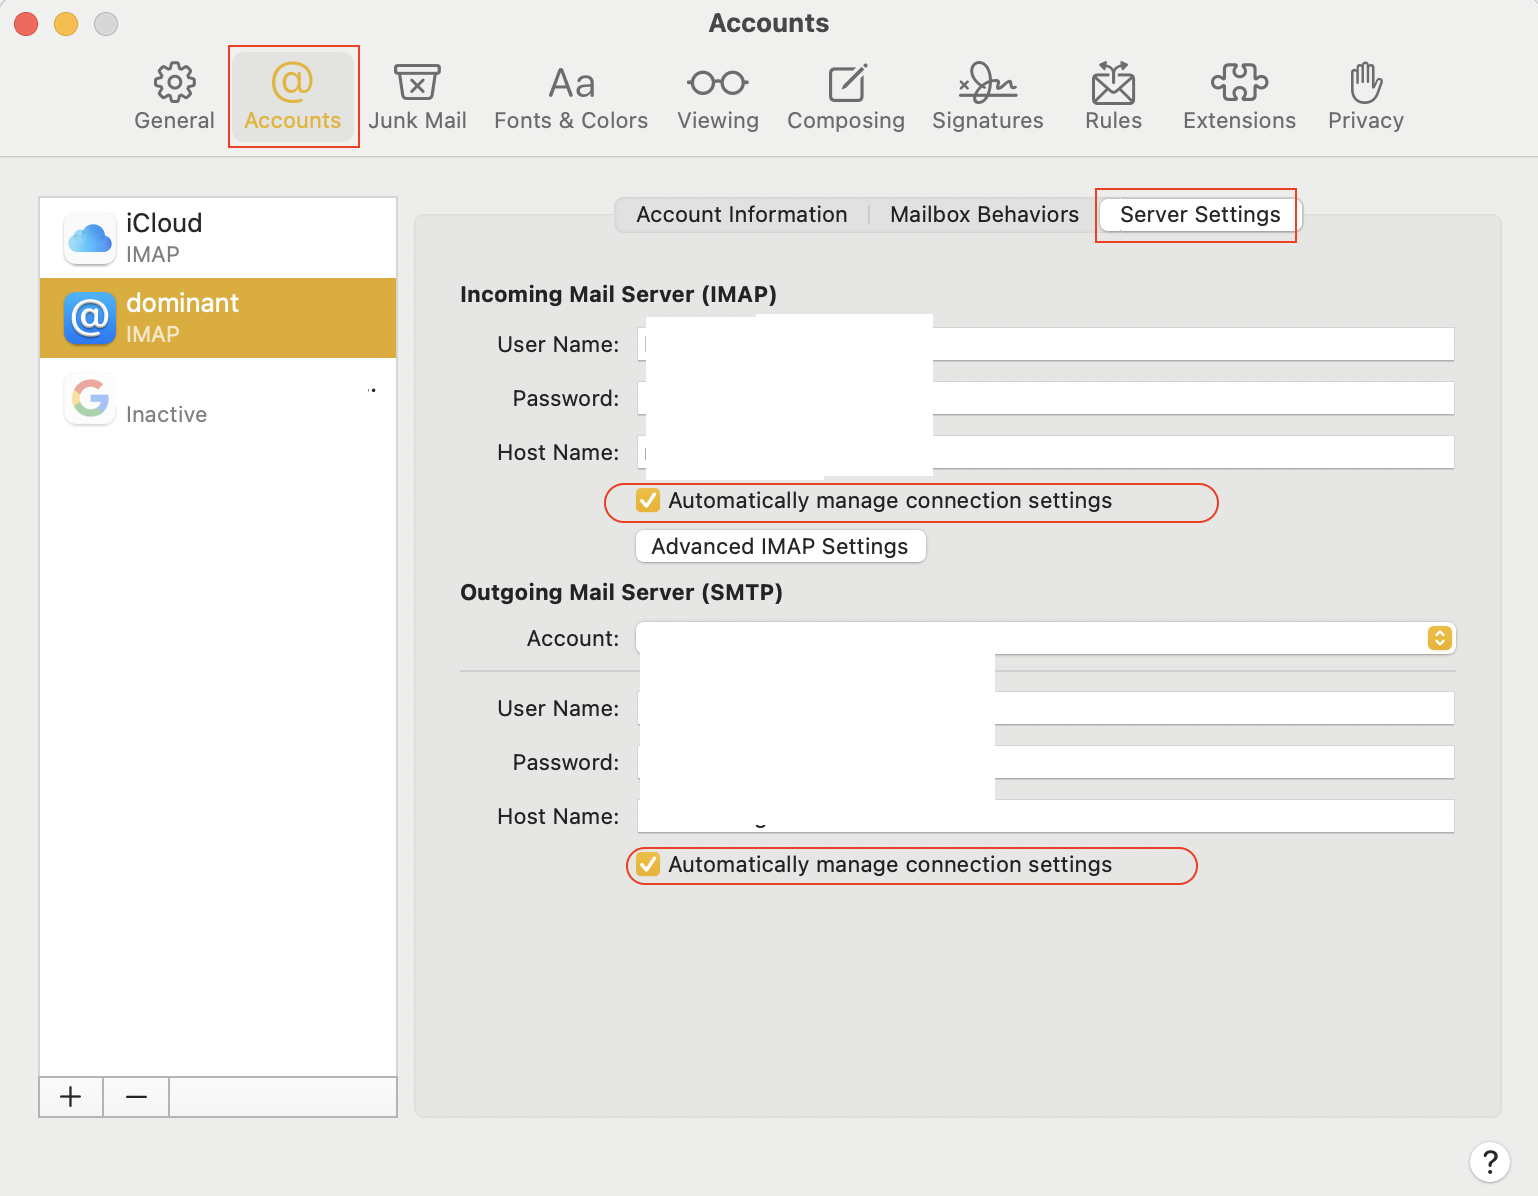Image resolution: width=1538 pixels, height=1196 pixels.
Task: Open the help question mark button
Action: (1490, 1161)
